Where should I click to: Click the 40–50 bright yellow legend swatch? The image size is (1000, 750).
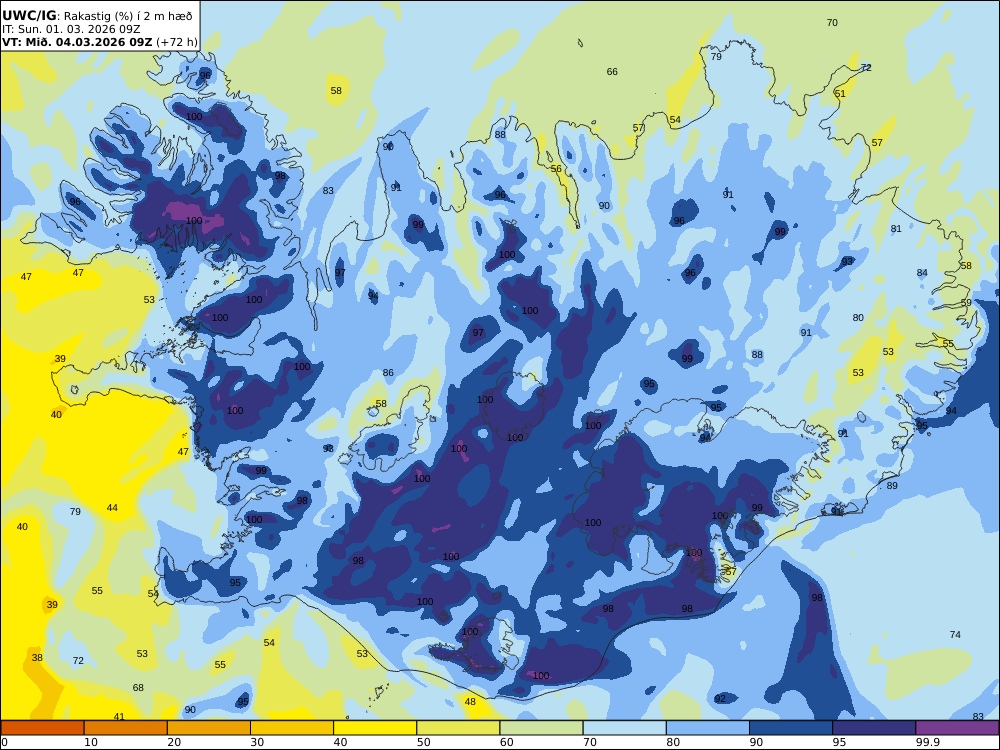[375, 728]
